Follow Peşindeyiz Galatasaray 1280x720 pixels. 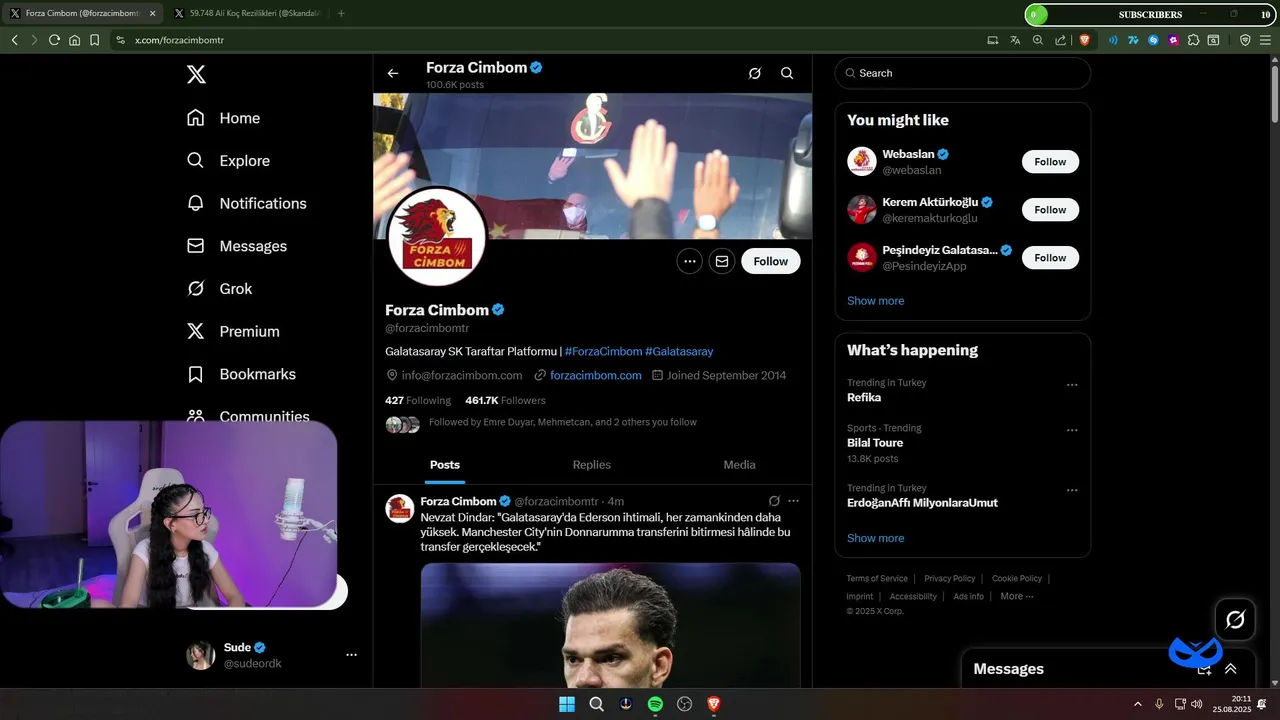1050,258
